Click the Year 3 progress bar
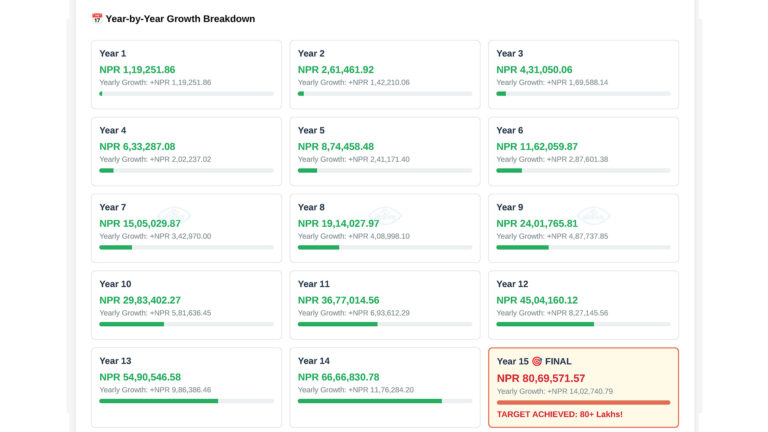Image resolution: width=768 pixels, height=432 pixels. tap(583, 94)
